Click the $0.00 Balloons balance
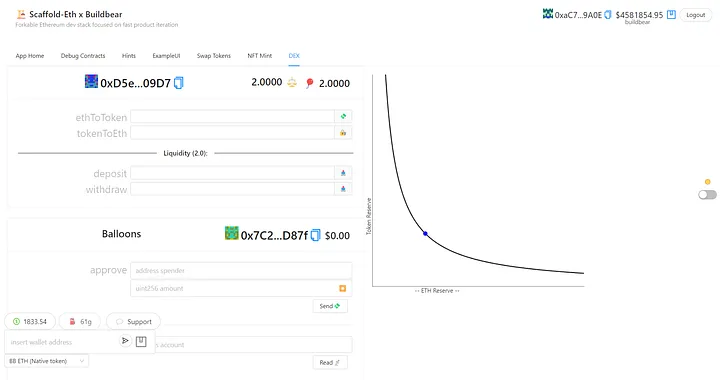 tap(337, 236)
